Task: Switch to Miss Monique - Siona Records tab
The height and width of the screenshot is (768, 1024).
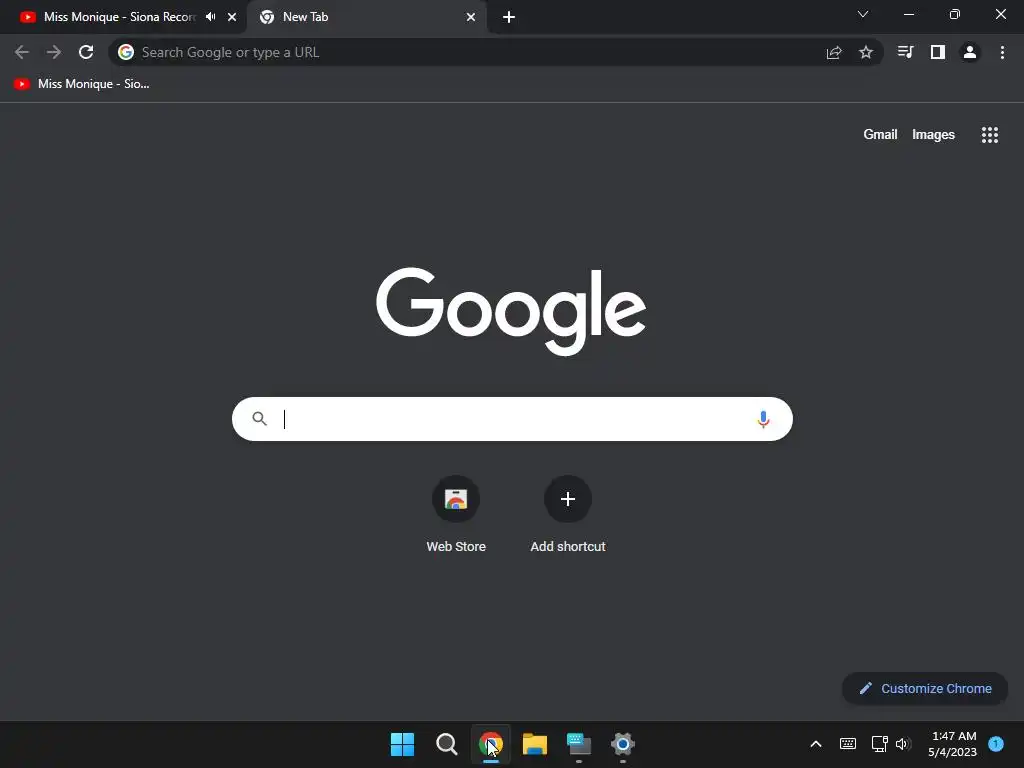Action: 120,17
